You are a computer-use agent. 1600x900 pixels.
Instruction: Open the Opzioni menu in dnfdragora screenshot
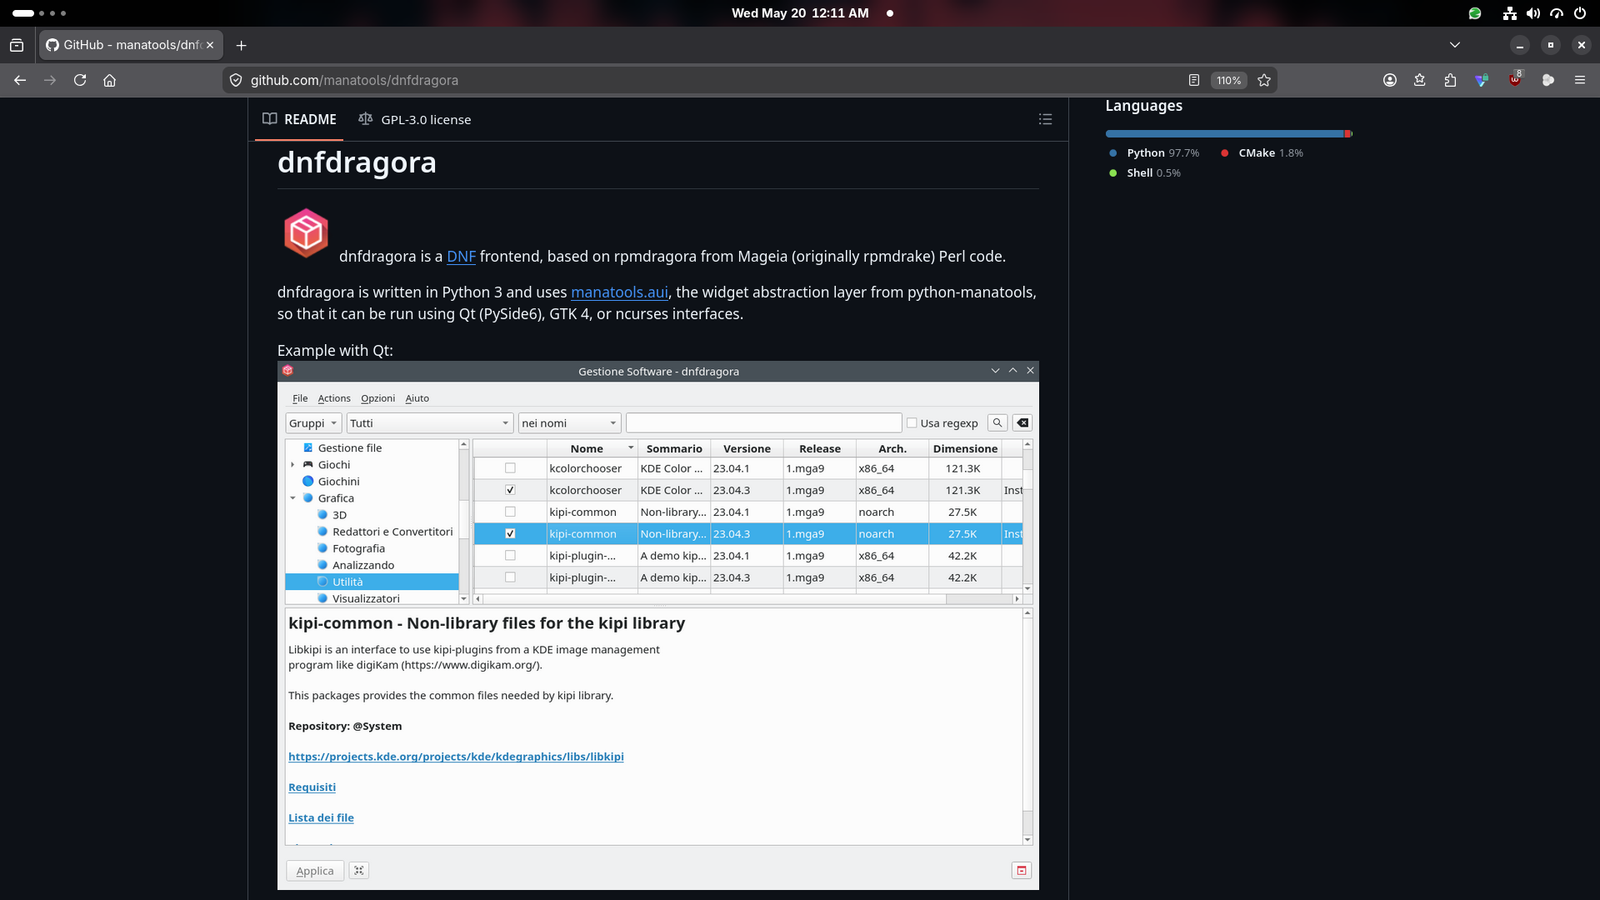pos(378,398)
